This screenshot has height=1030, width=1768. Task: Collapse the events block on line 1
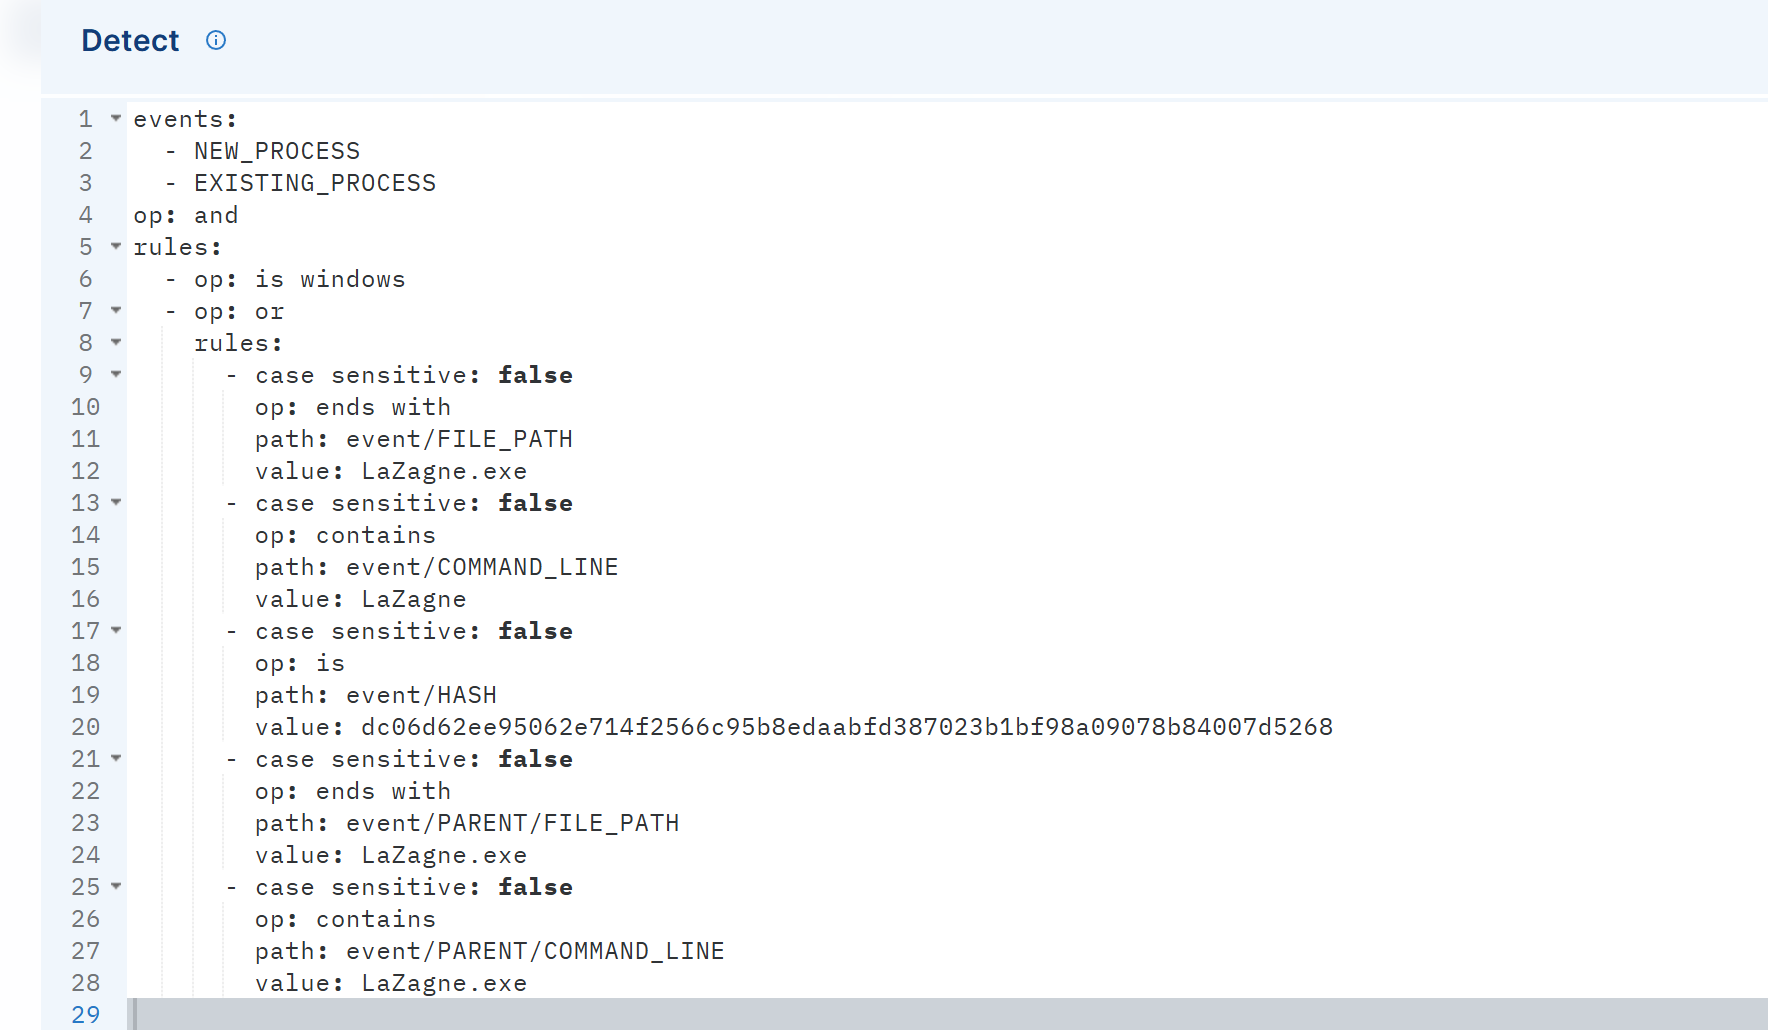tap(116, 118)
